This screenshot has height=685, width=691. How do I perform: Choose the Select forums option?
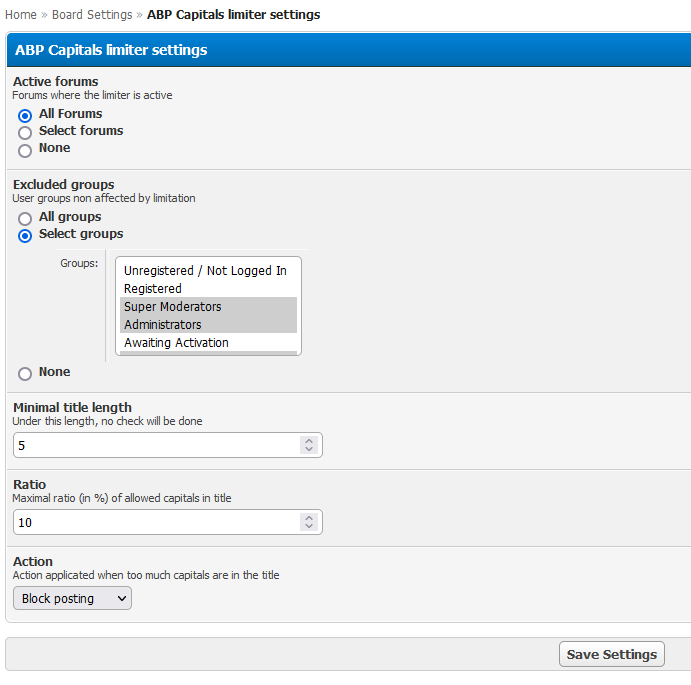pos(25,132)
